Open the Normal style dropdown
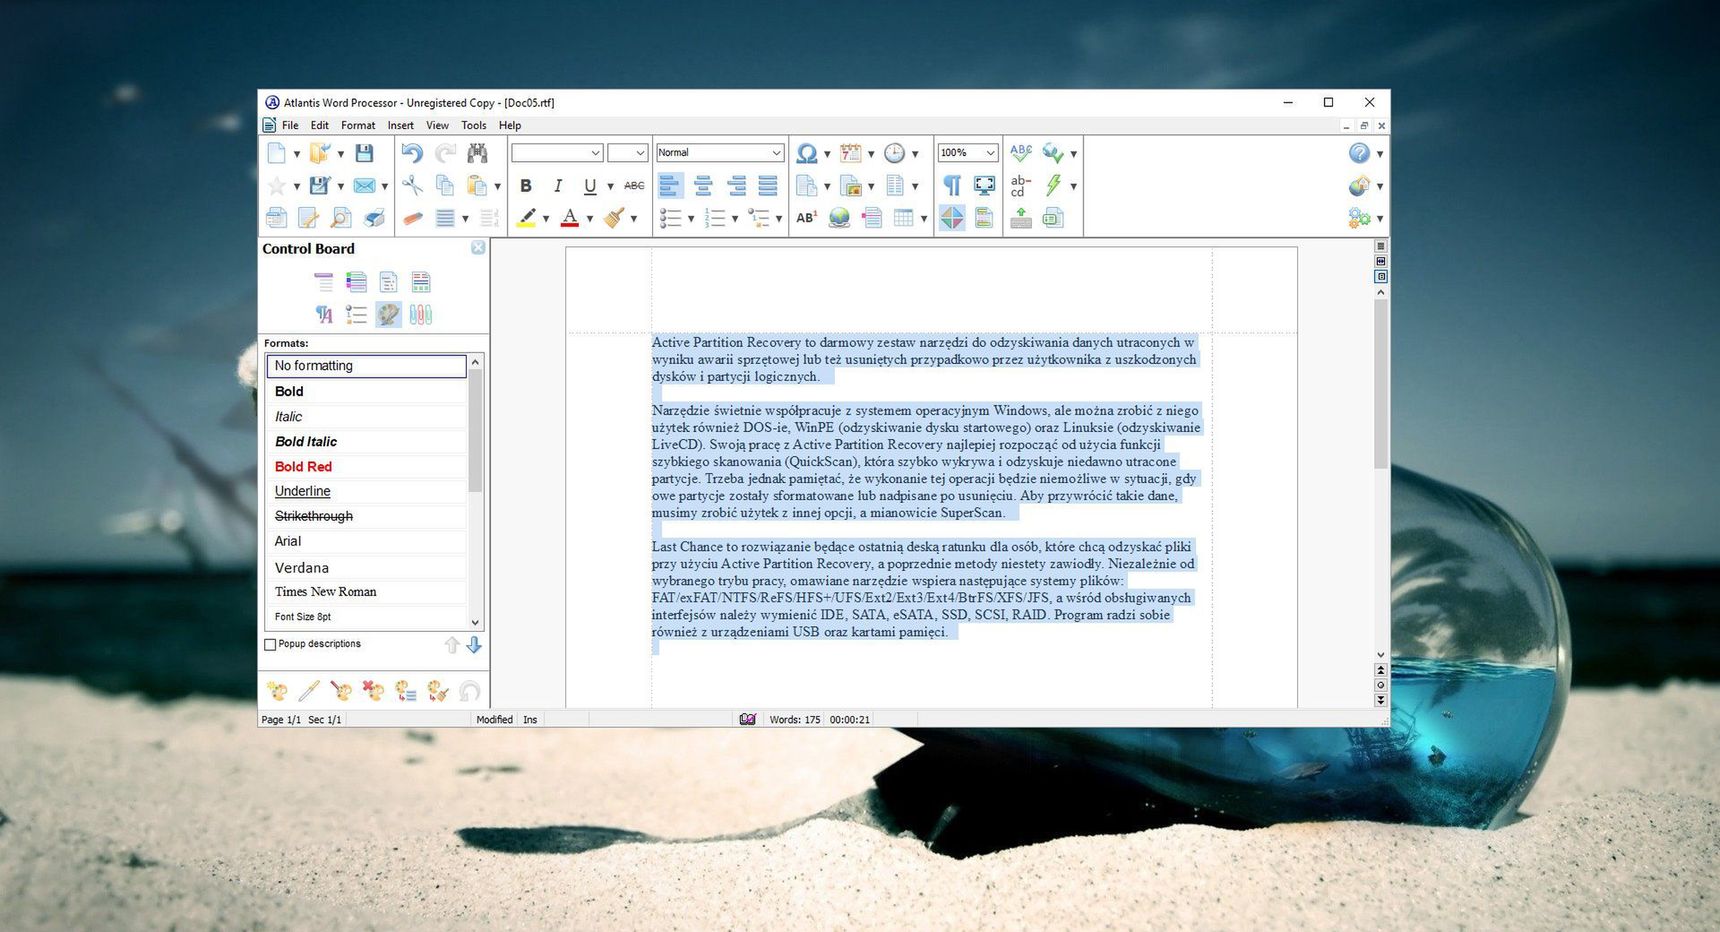Screen dimensions: 1720x932 [776, 153]
